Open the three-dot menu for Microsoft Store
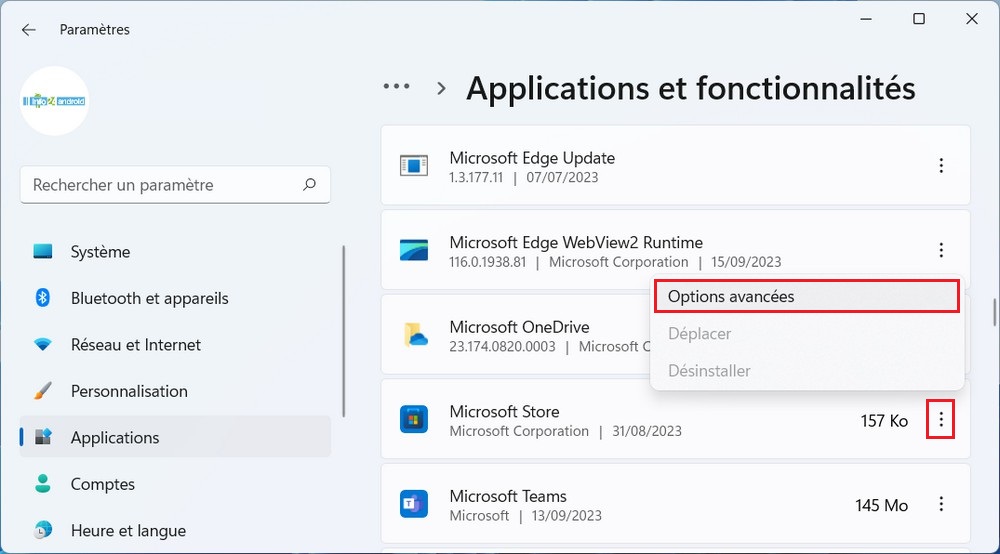 (941, 419)
